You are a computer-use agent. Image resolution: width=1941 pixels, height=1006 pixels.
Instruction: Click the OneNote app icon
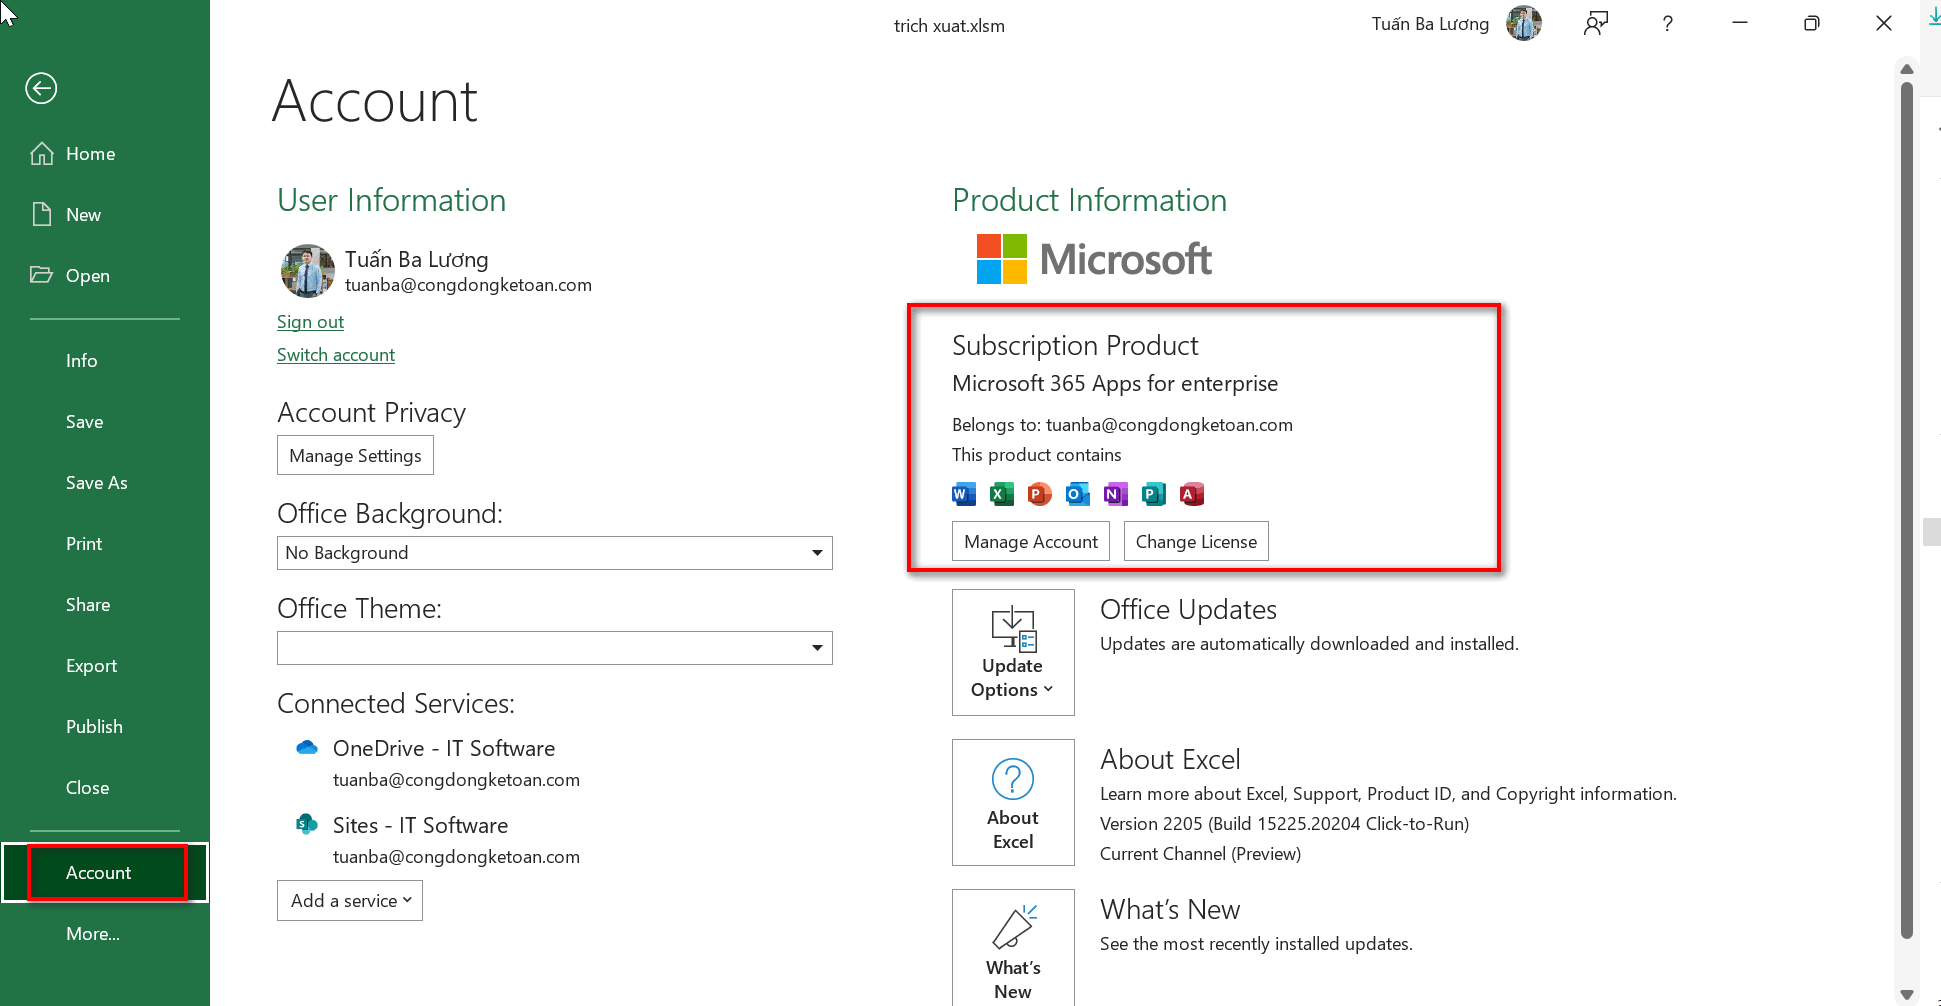[x=1116, y=494]
